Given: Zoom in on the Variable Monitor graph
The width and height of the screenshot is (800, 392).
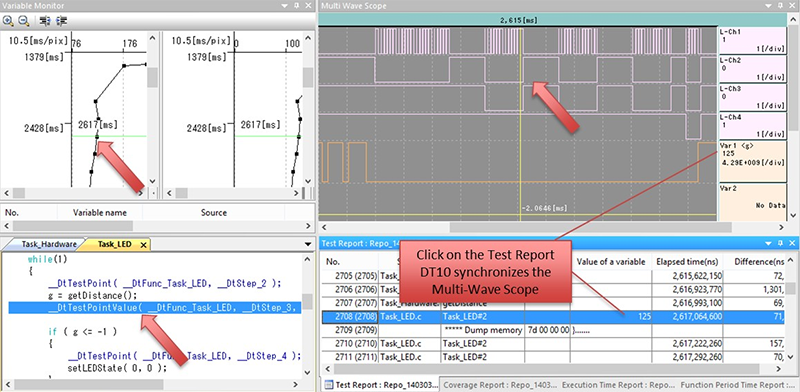Looking at the screenshot, I should pos(8,21).
